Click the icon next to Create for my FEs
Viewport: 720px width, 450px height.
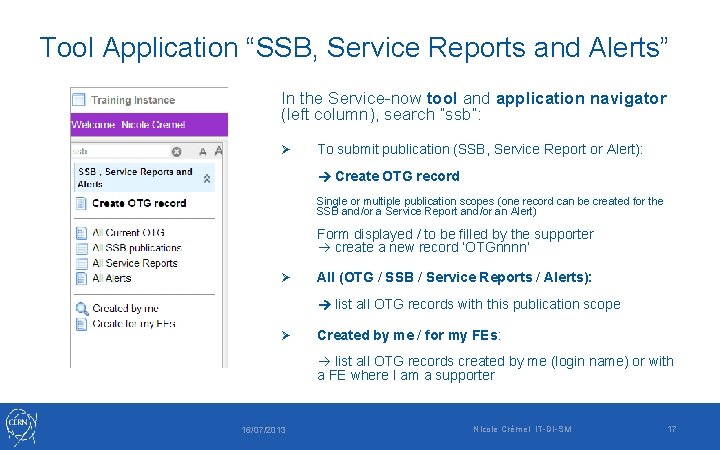tap(81, 324)
